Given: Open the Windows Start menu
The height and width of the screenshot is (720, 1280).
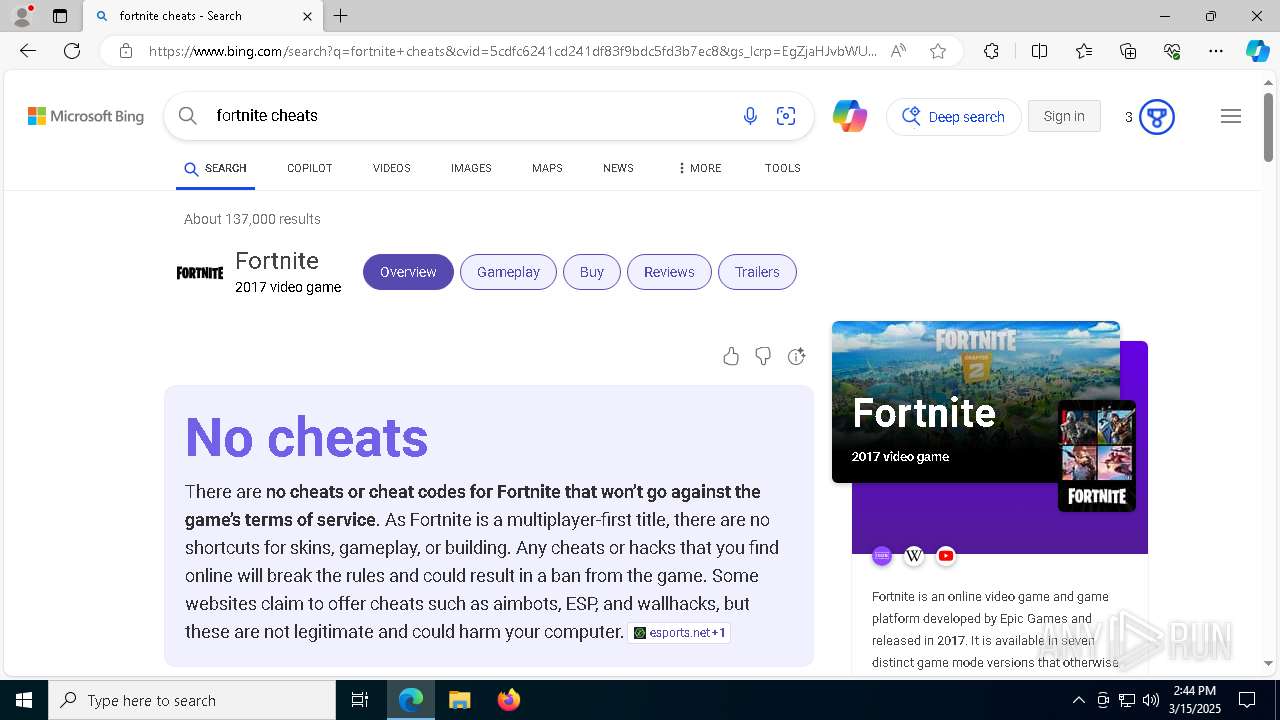Looking at the screenshot, I should [24, 700].
